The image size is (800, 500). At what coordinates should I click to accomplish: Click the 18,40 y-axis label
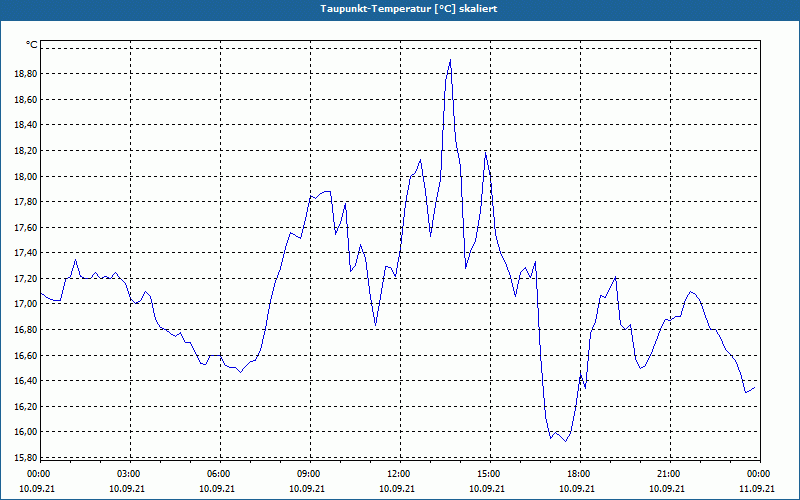point(26,125)
